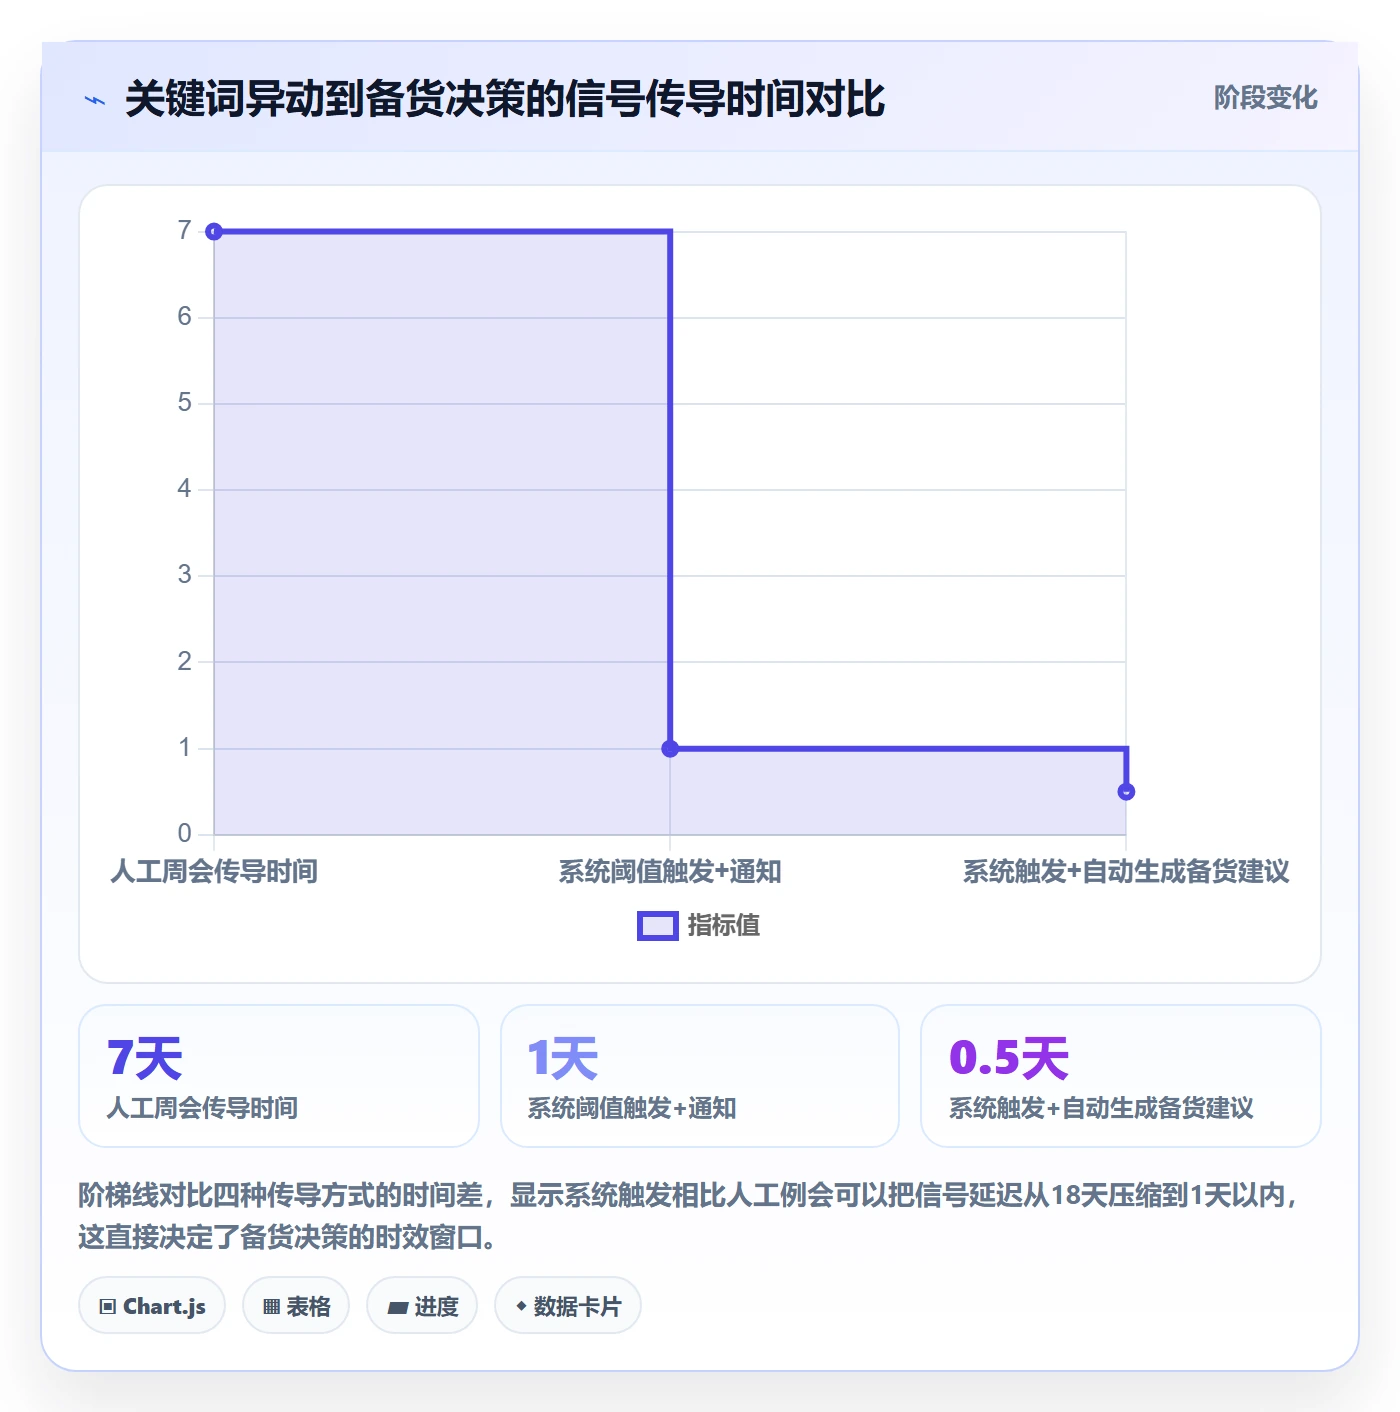Click the data point at value 7

click(x=214, y=232)
